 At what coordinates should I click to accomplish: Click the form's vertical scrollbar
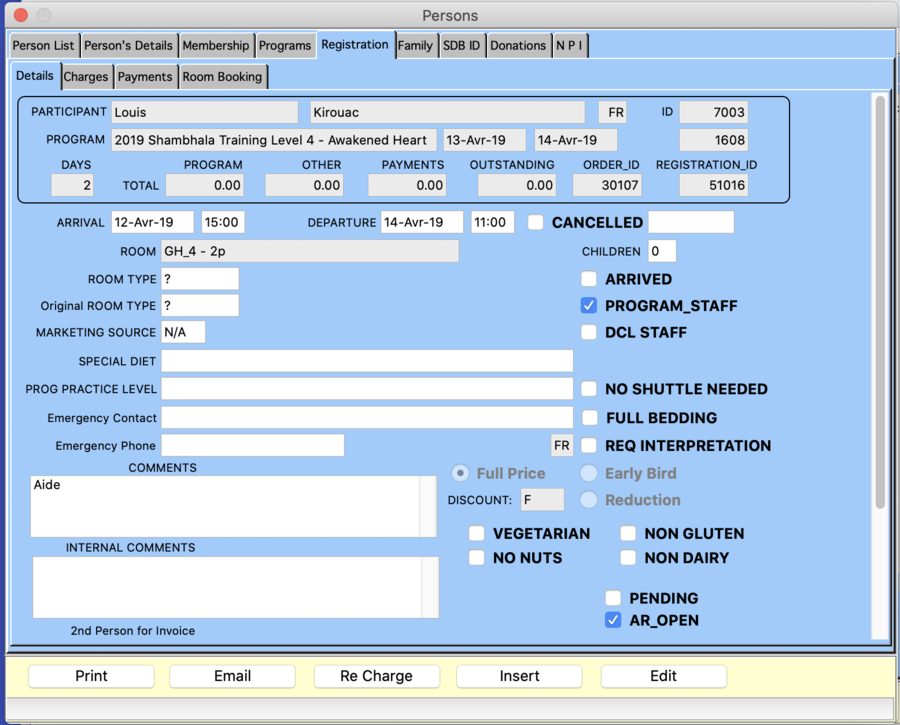click(880, 300)
